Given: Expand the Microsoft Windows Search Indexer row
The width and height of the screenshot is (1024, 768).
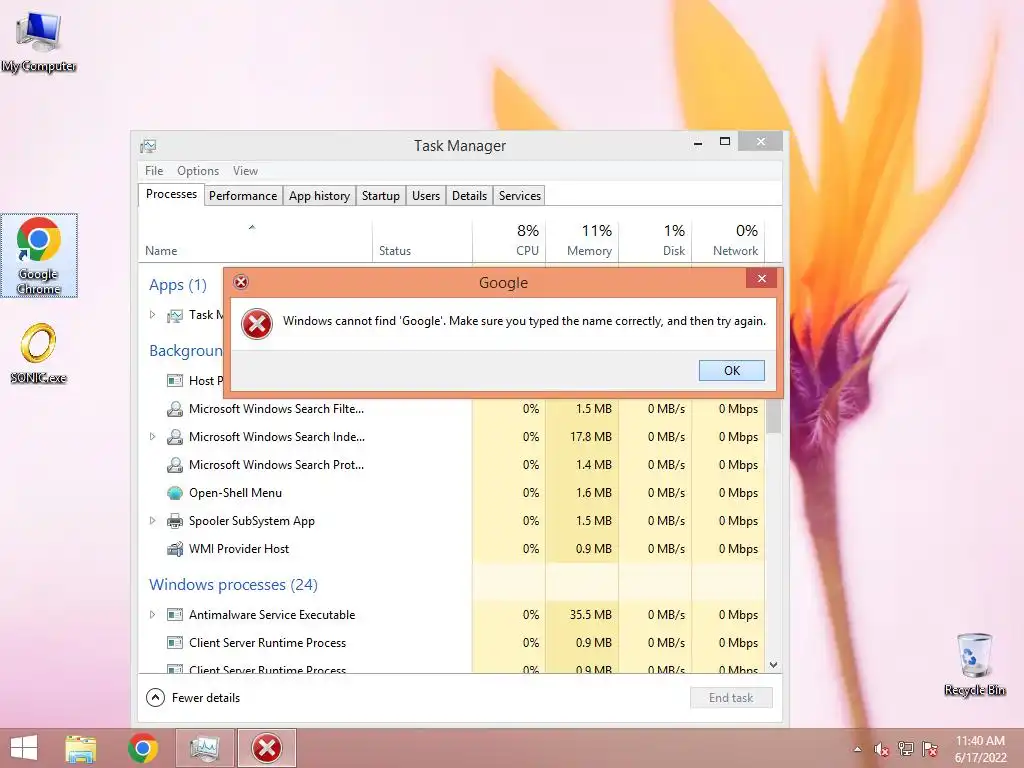Looking at the screenshot, I should point(152,436).
